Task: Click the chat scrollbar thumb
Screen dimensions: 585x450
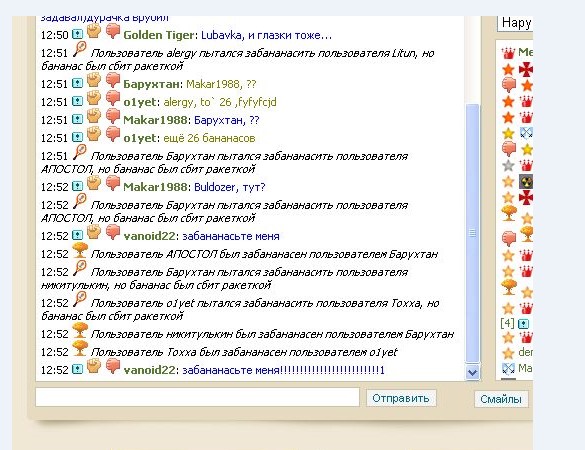Action: (472, 233)
